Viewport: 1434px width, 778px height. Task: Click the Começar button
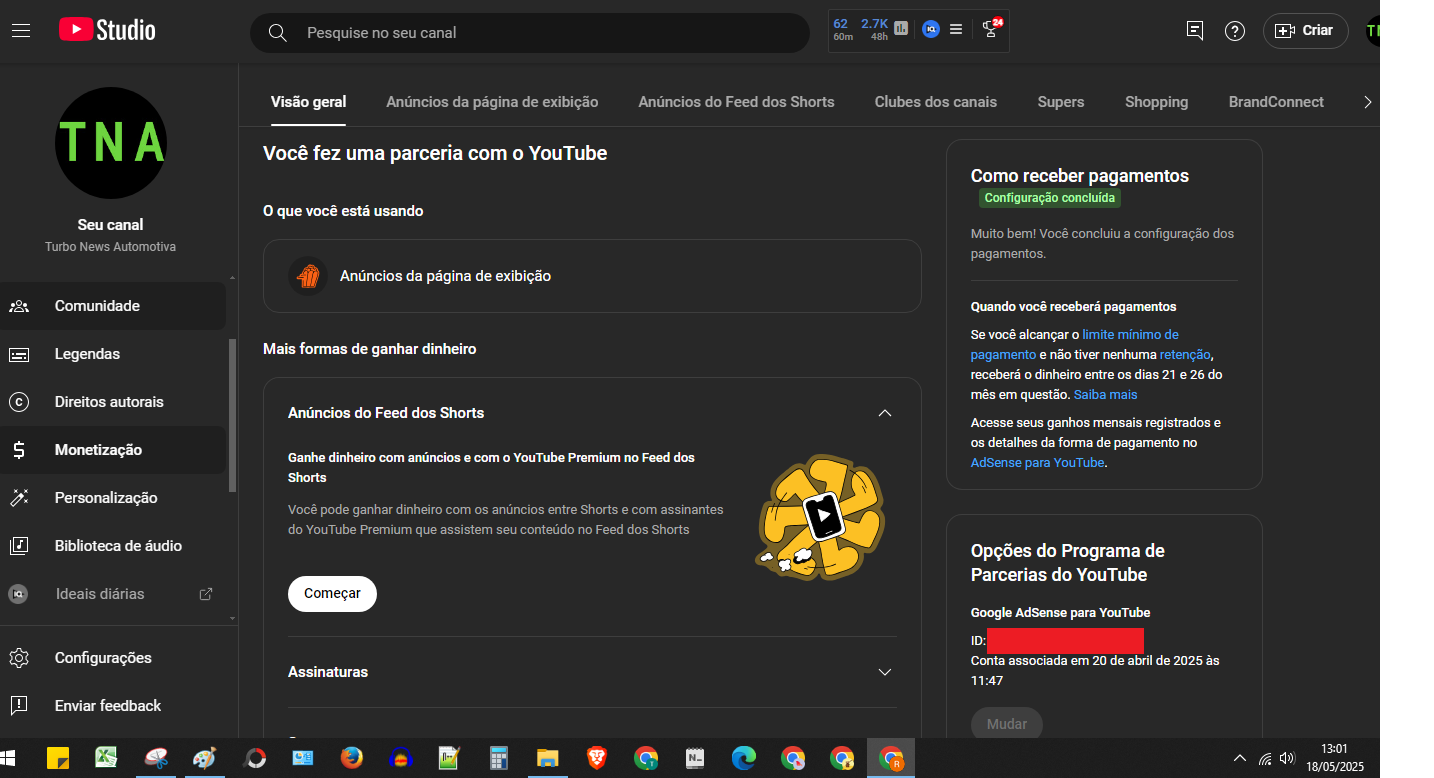point(332,594)
